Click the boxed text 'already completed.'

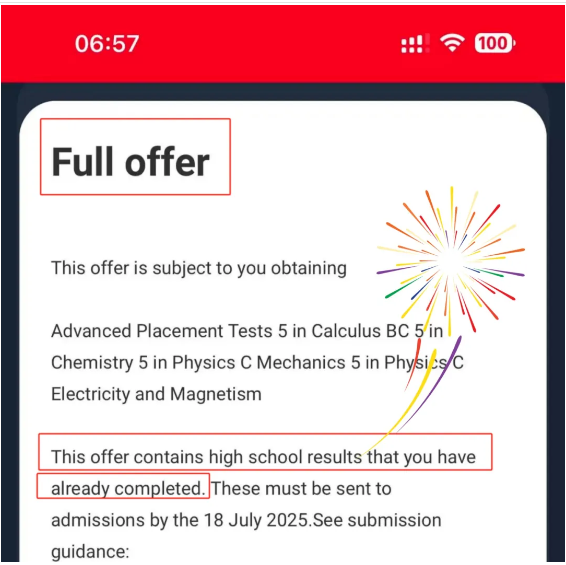(128, 488)
